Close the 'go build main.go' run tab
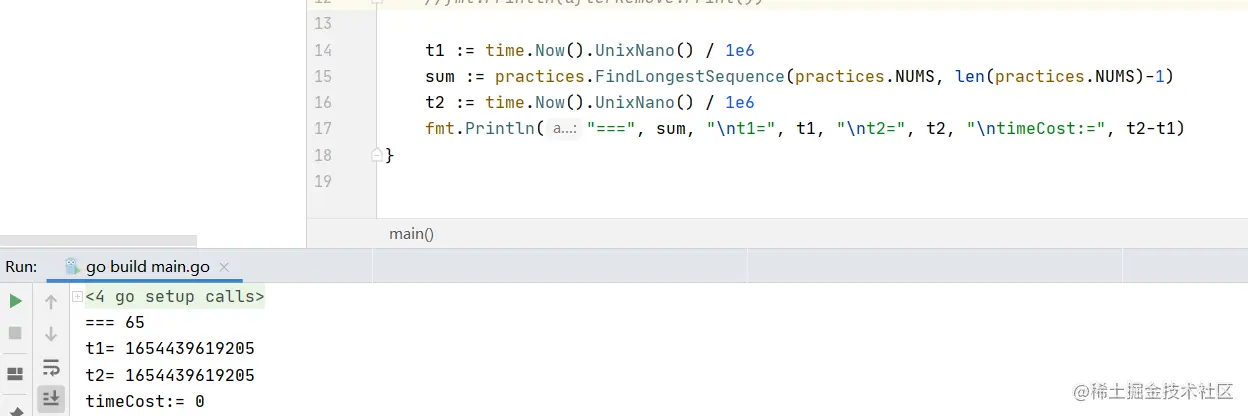Screen dimensions: 1248x416 (x=224, y=267)
